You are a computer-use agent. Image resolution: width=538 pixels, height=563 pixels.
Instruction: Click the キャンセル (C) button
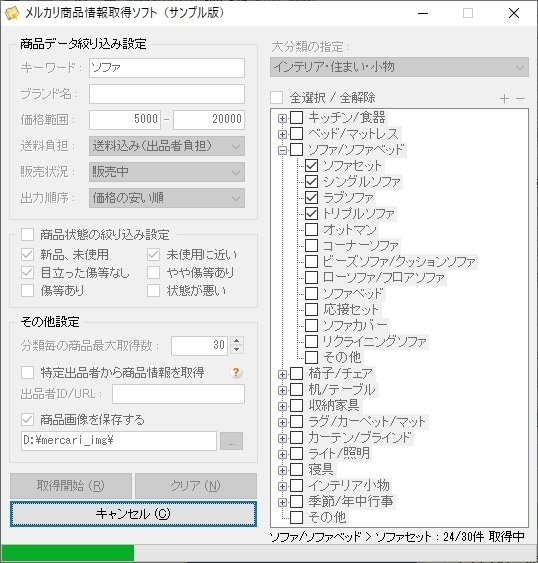tap(133, 514)
